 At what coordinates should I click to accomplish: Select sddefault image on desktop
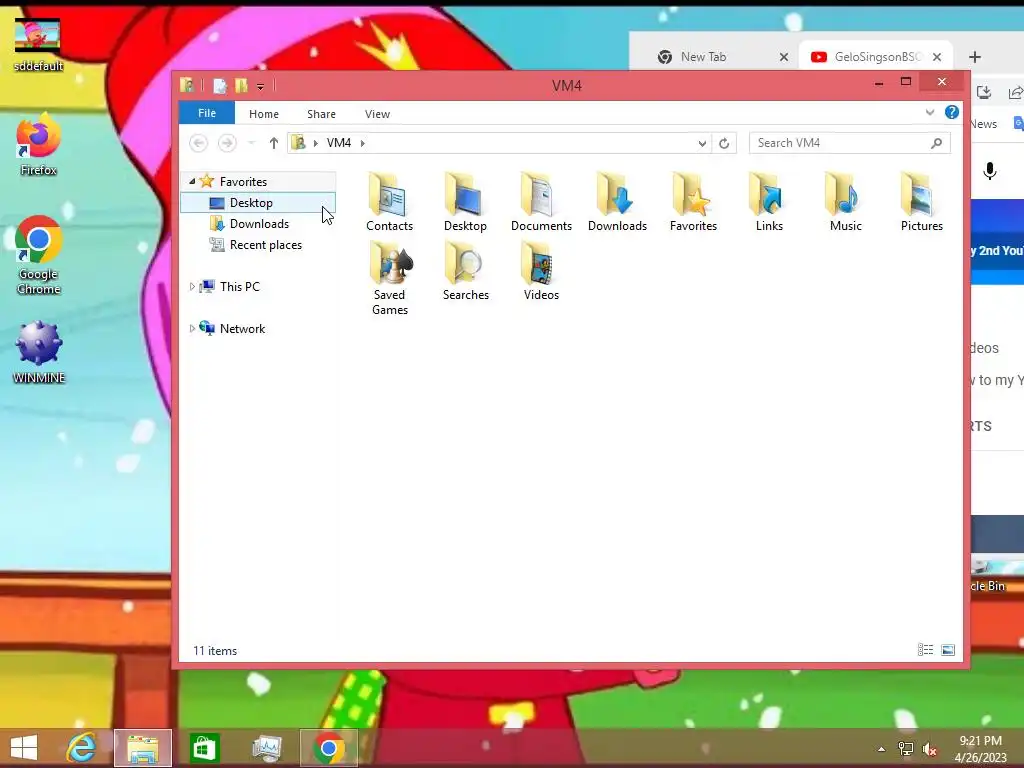[x=38, y=44]
